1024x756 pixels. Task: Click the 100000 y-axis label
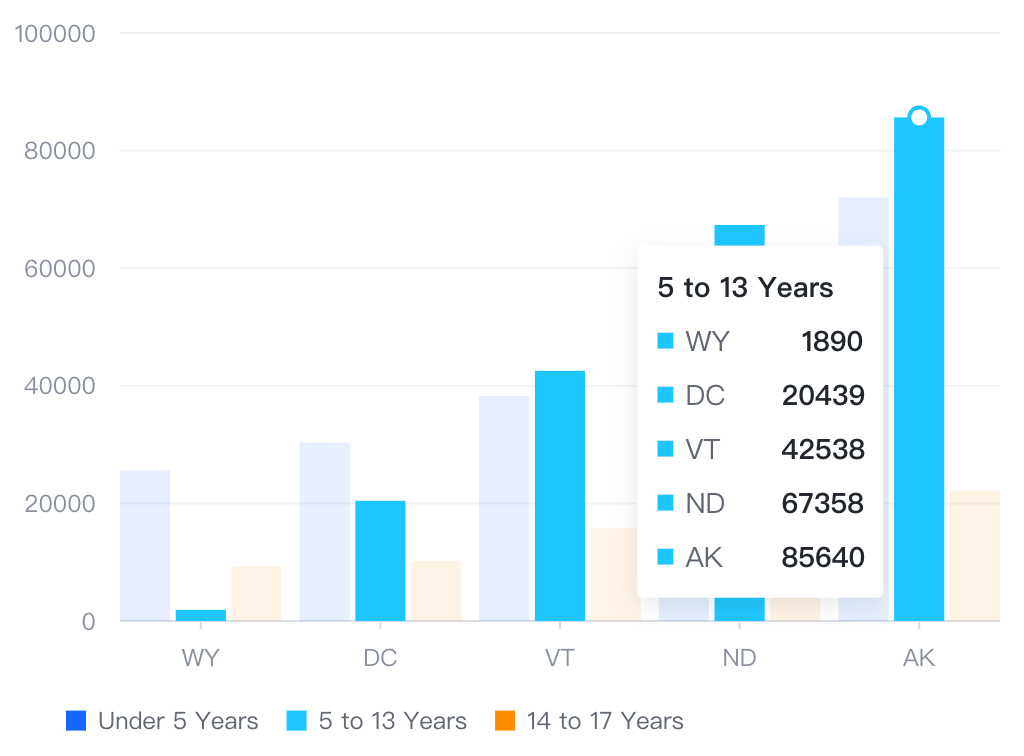56,33
